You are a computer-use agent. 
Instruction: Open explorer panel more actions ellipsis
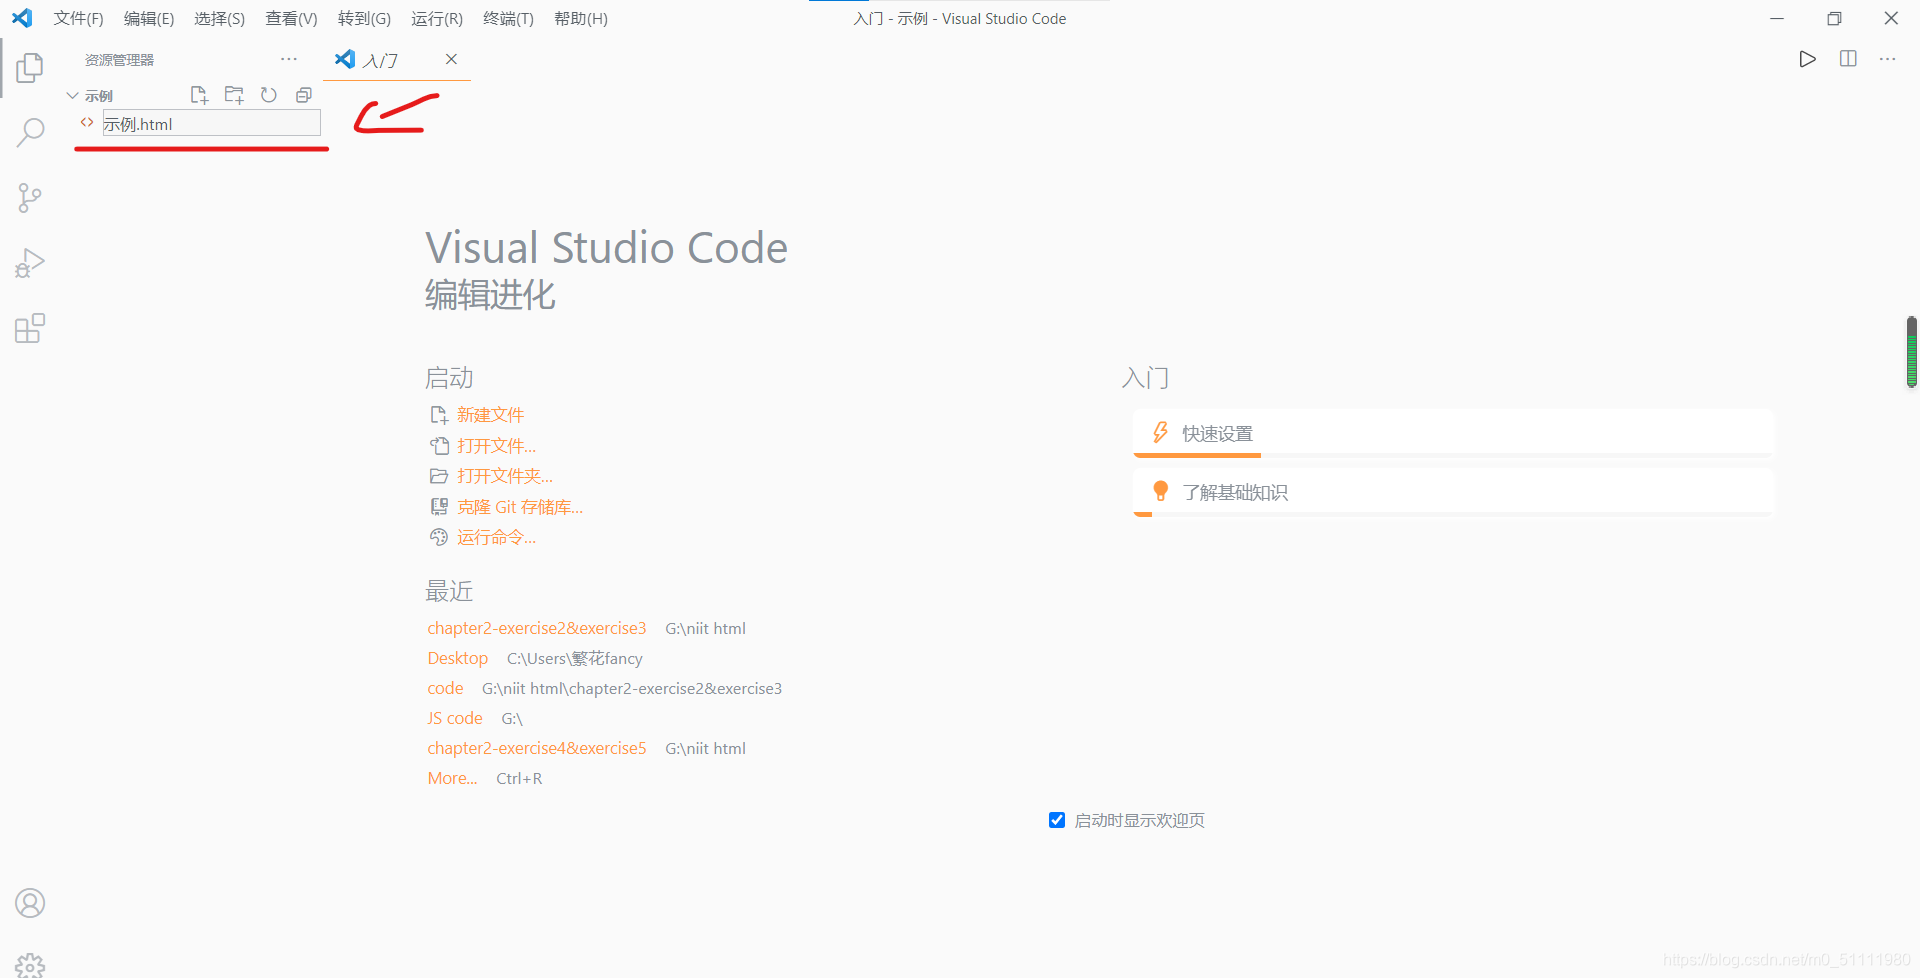point(289,59)
